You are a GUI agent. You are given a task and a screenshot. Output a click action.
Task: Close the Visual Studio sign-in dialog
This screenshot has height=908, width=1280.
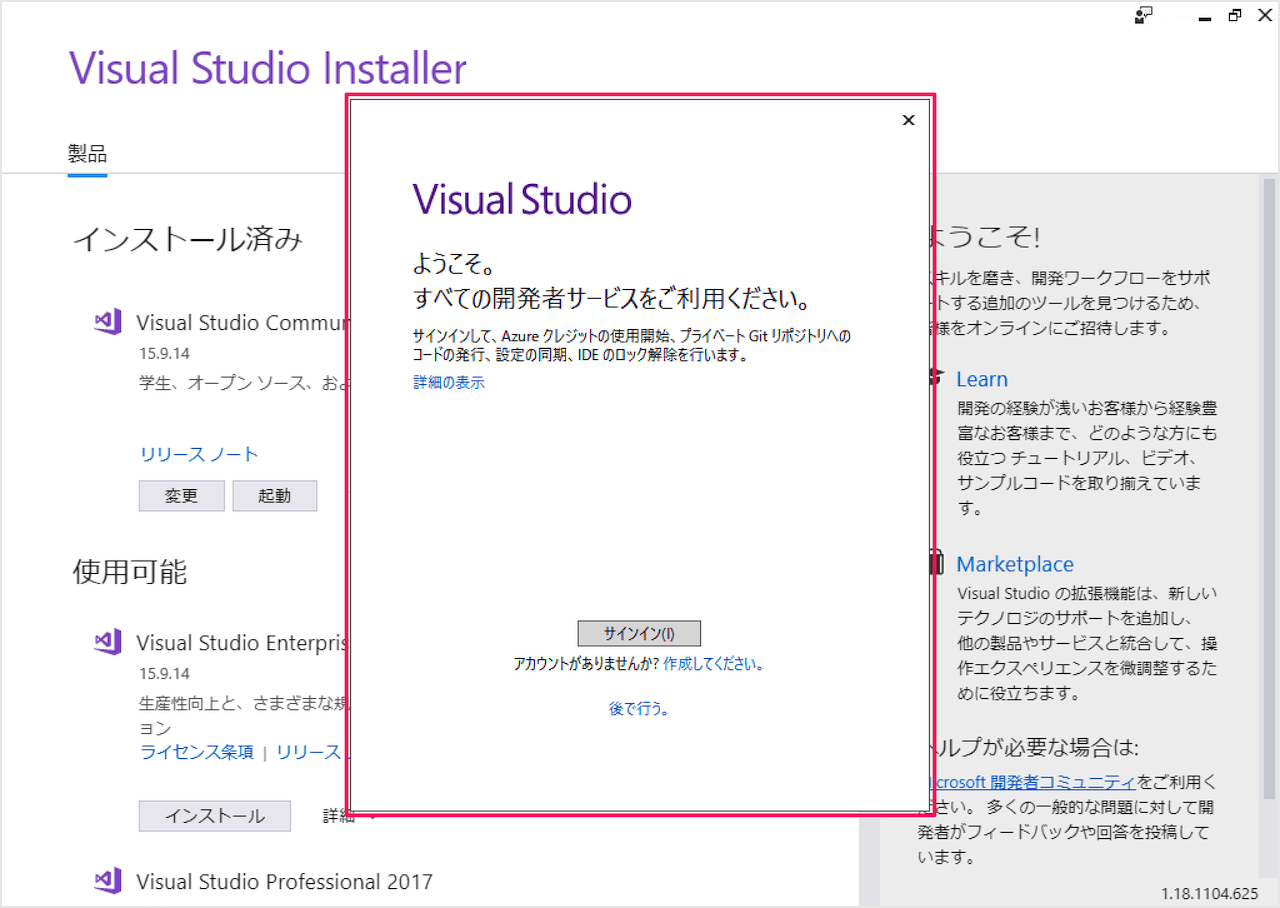(x=908, y=120)
